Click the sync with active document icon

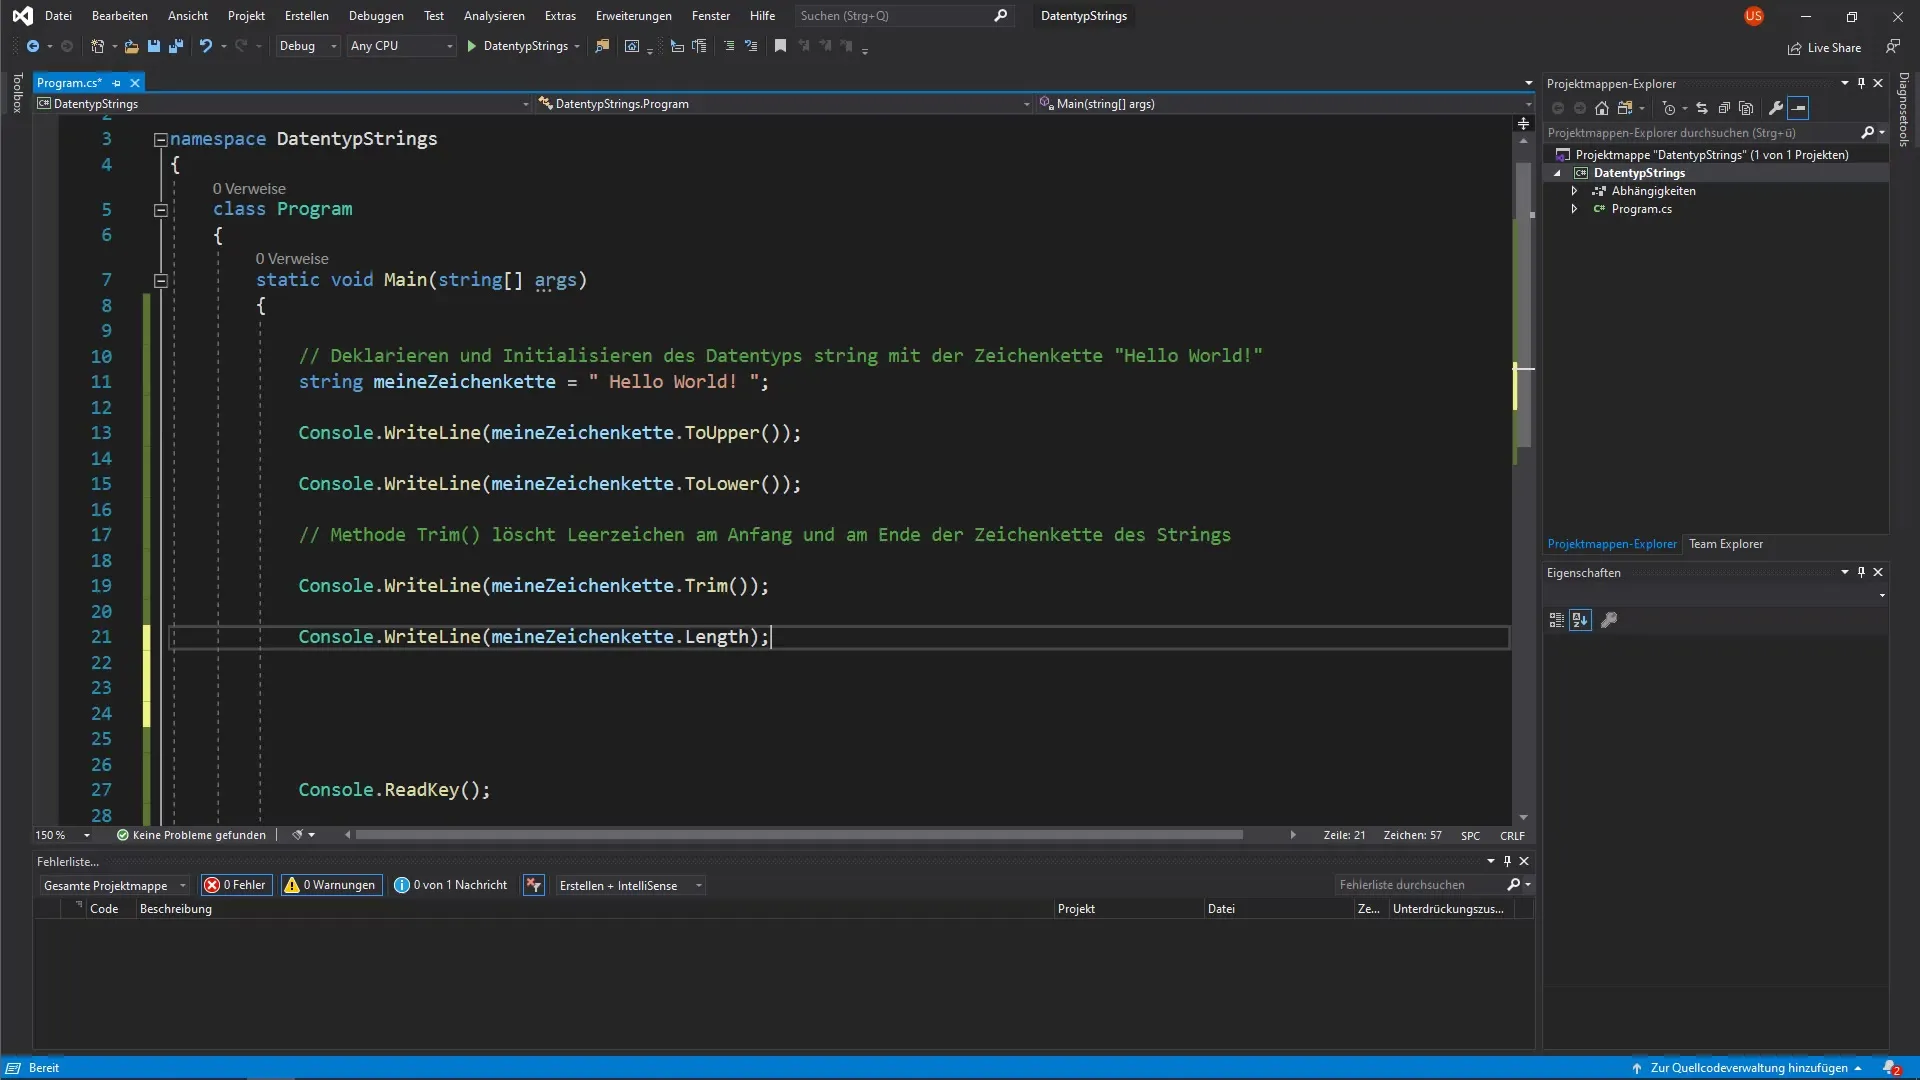pyautogui.click(x=1702, y=108)
